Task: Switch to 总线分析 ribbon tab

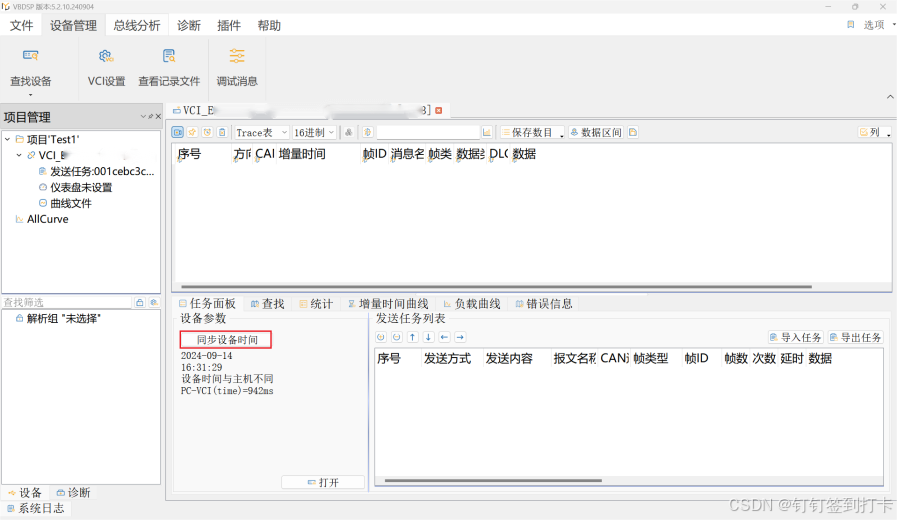Action: pyautogui.click(x=137, y=26)
